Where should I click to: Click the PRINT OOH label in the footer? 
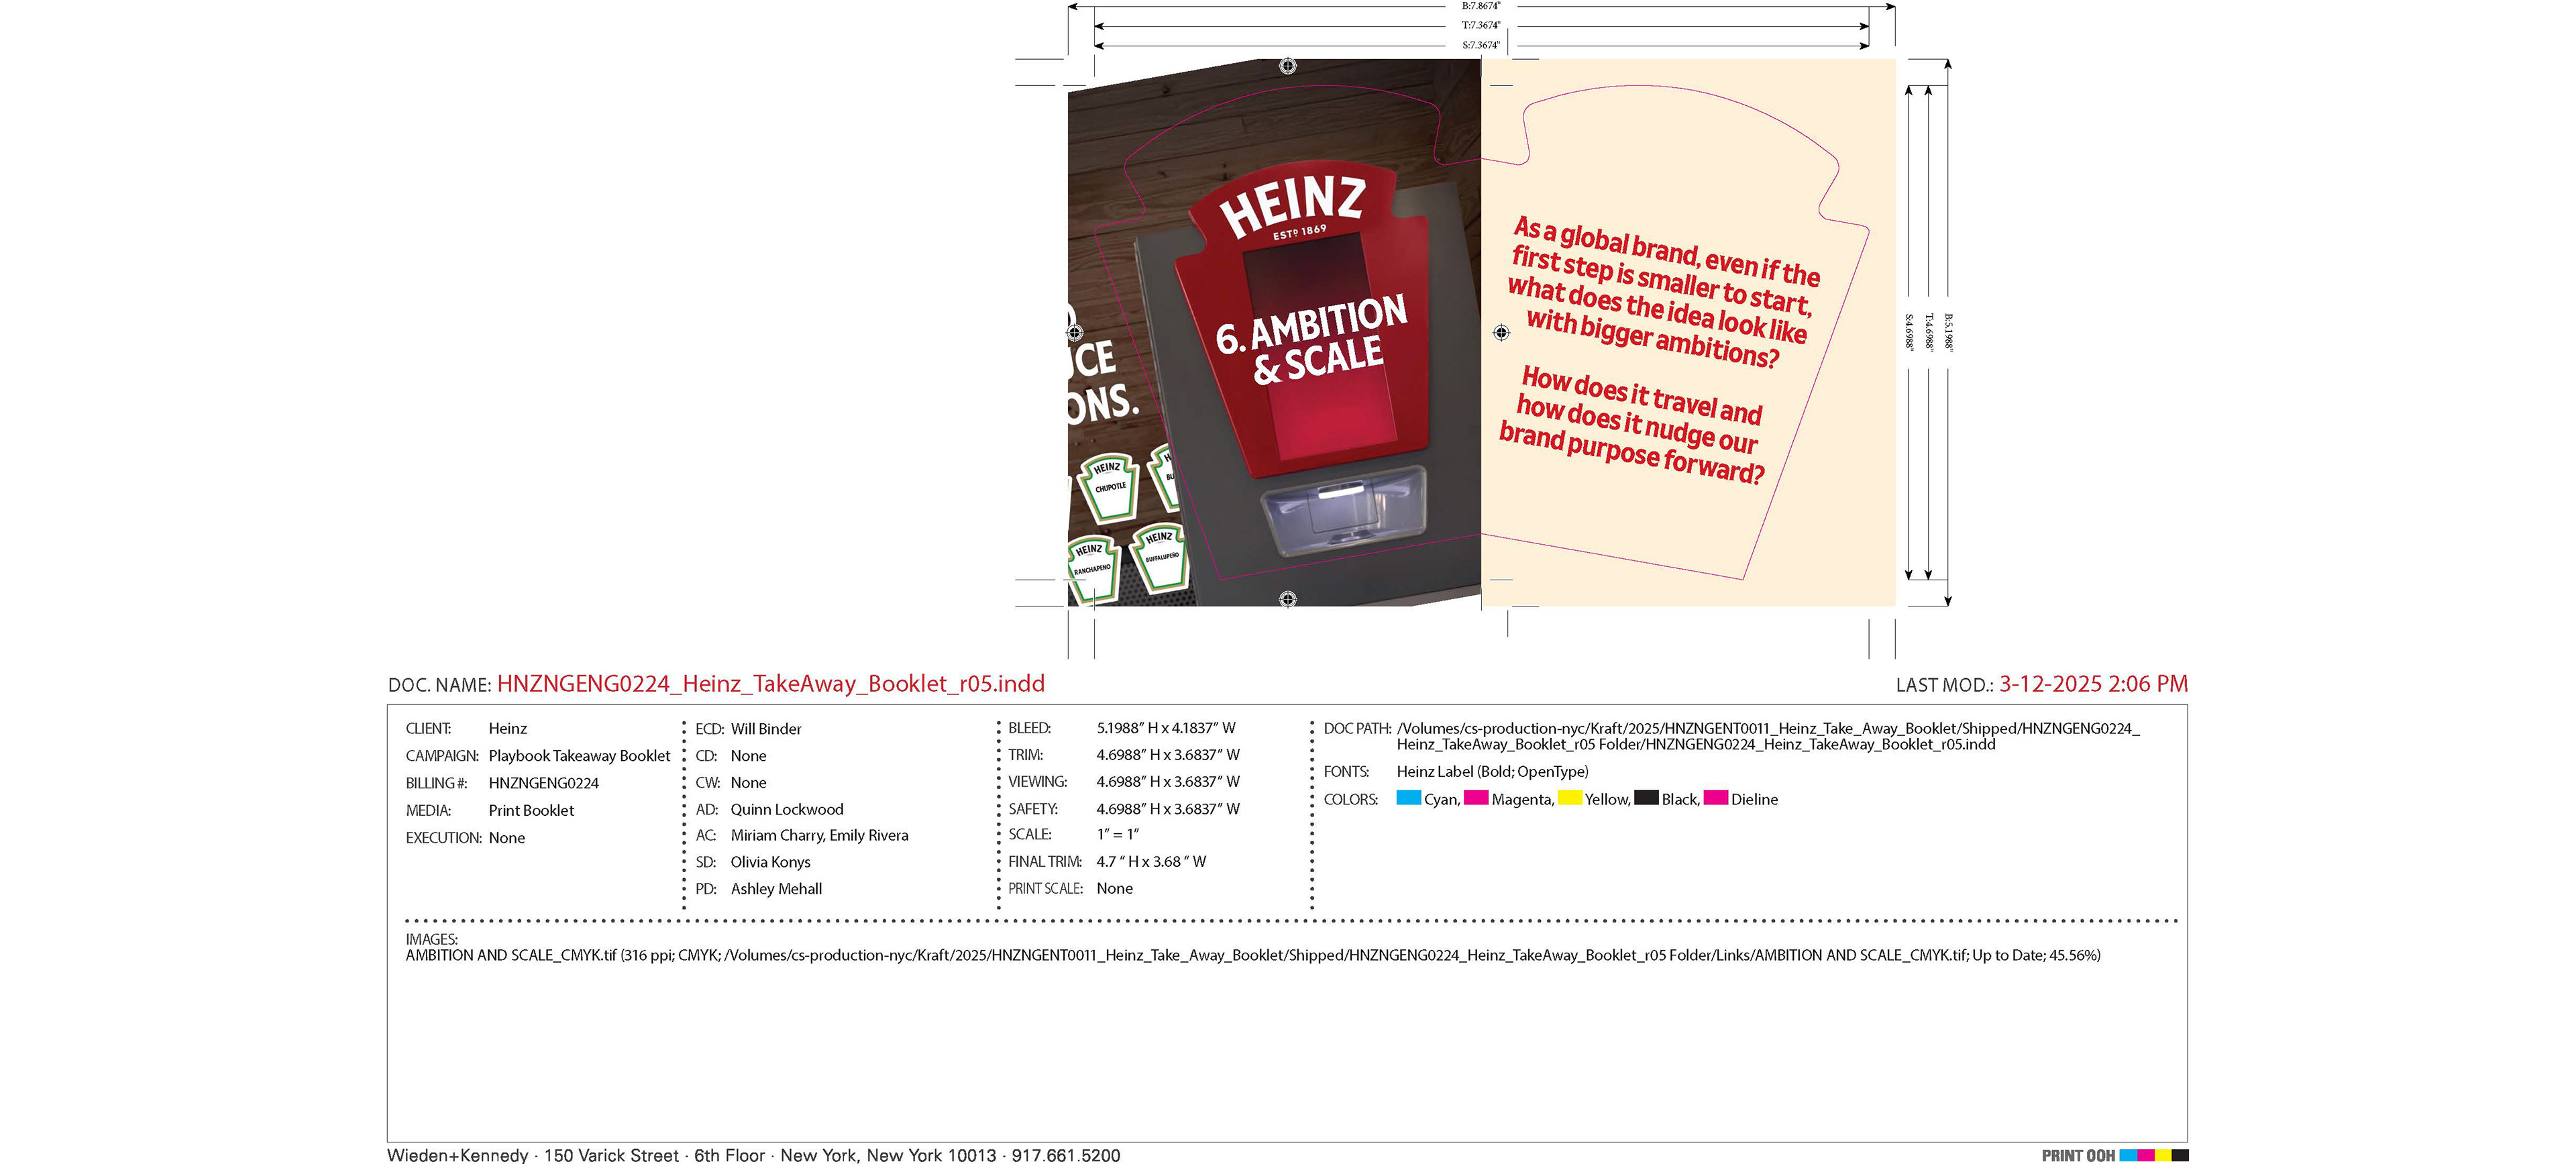[2078, 1155]
